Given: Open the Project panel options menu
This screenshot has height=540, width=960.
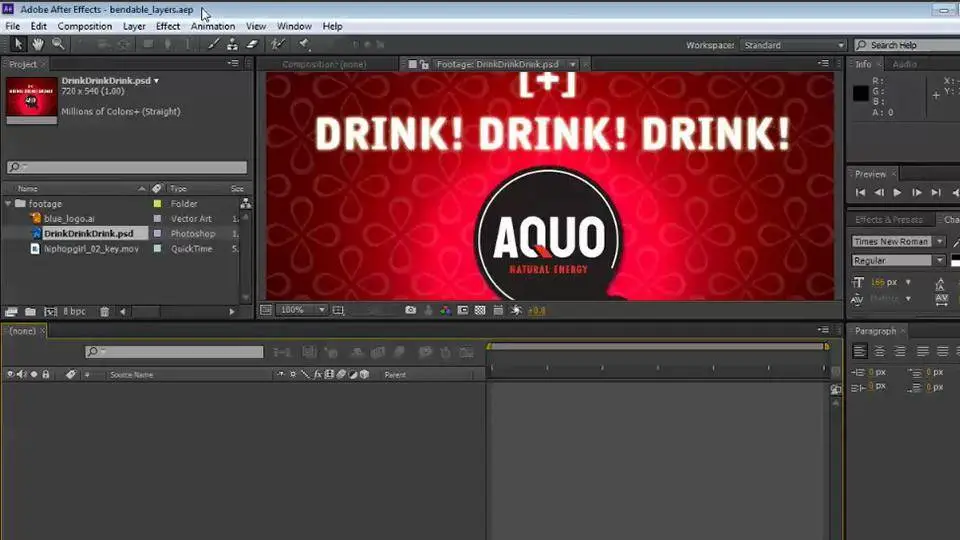Looking at the screenshot, I should pos(233,63).
